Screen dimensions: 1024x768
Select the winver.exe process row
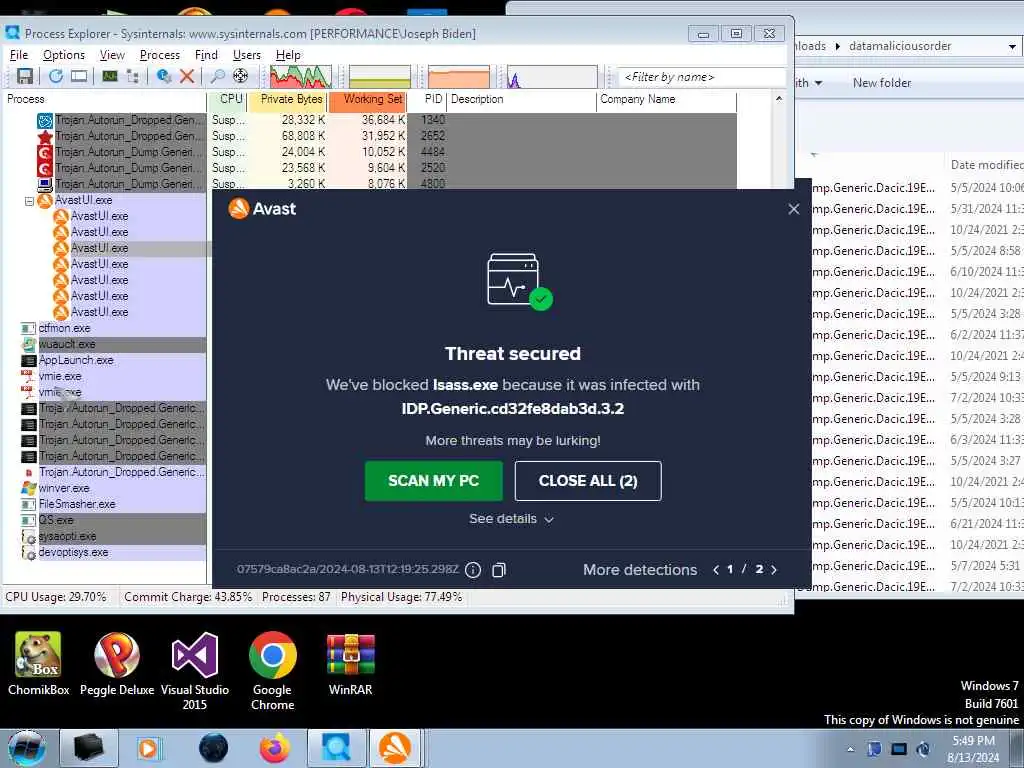click(113, 488)
